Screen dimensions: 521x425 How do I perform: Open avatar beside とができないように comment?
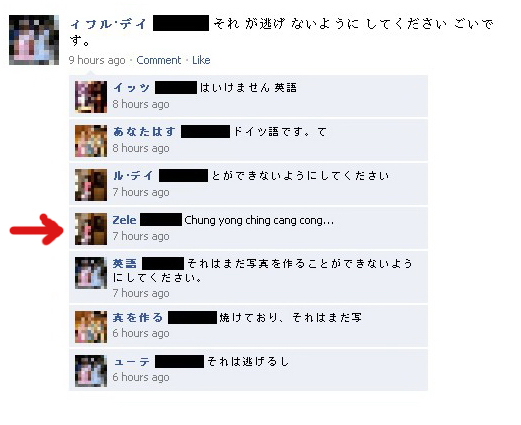pos(91,185)
